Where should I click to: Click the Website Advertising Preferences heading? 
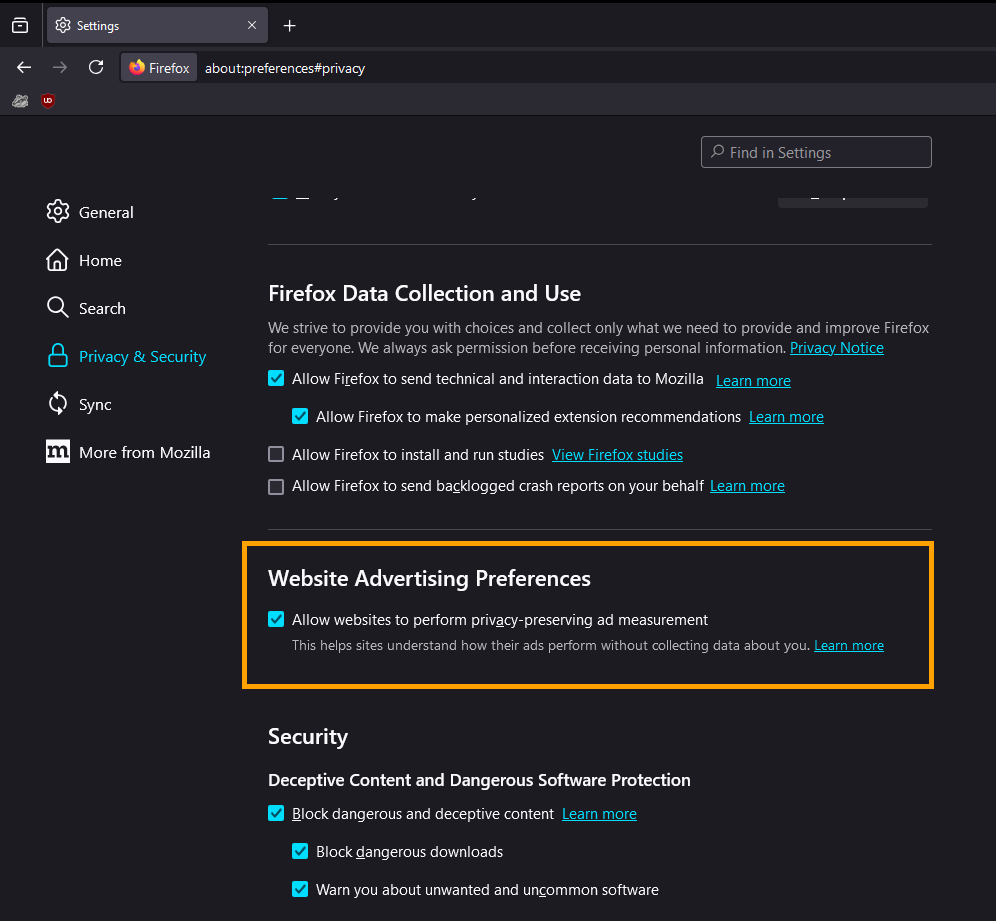(429, 579)
